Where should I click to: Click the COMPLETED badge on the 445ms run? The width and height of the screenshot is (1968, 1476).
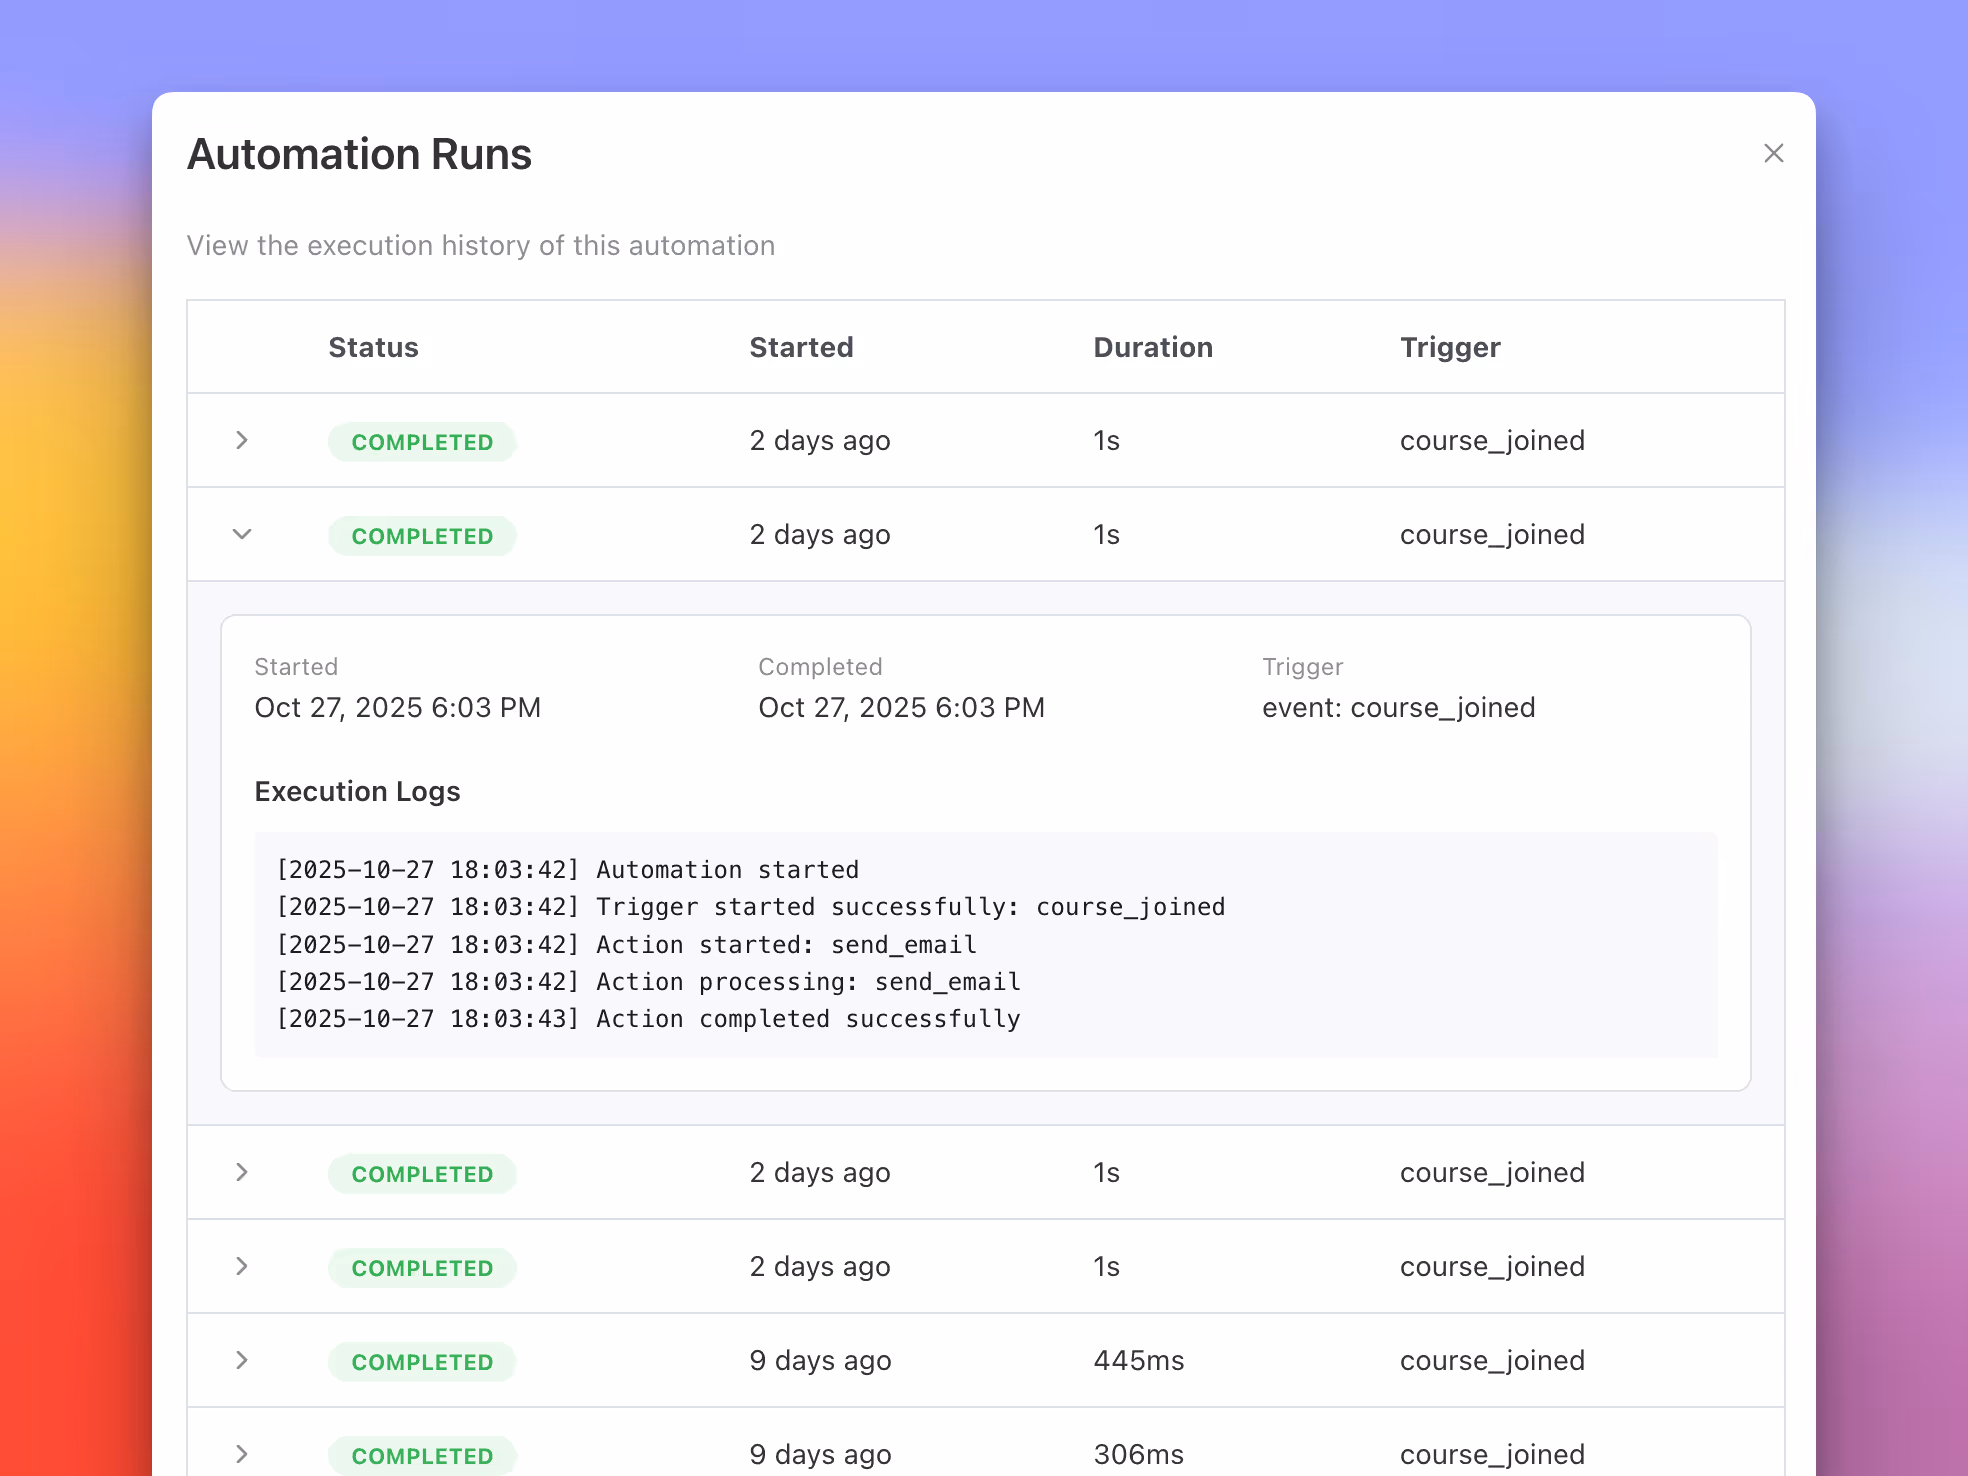pyautogui.click(x=422, y=1361)
